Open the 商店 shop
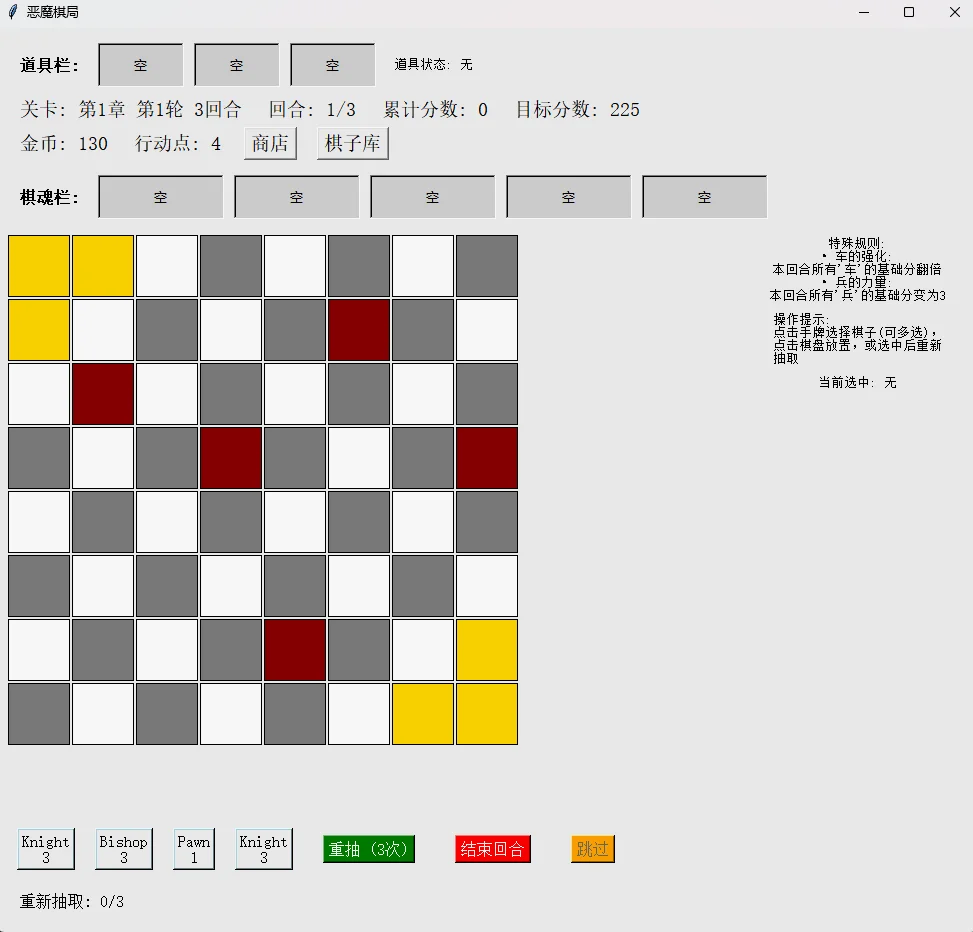This screenshot has height=932, width=973. coord(270,144)
